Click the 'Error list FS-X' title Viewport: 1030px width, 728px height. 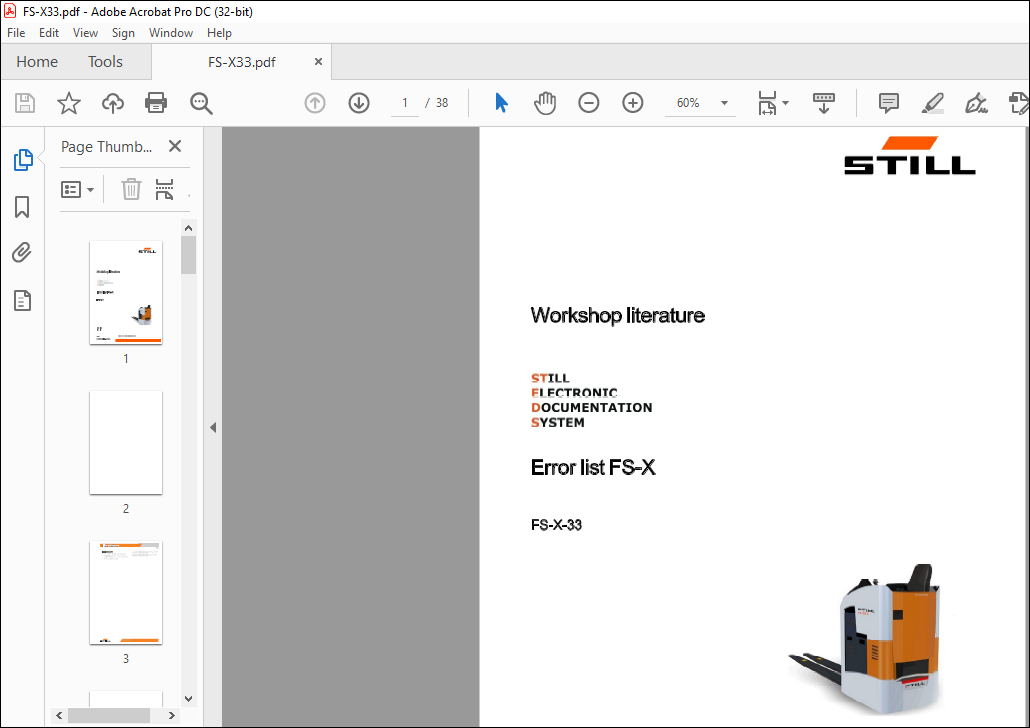593,468
